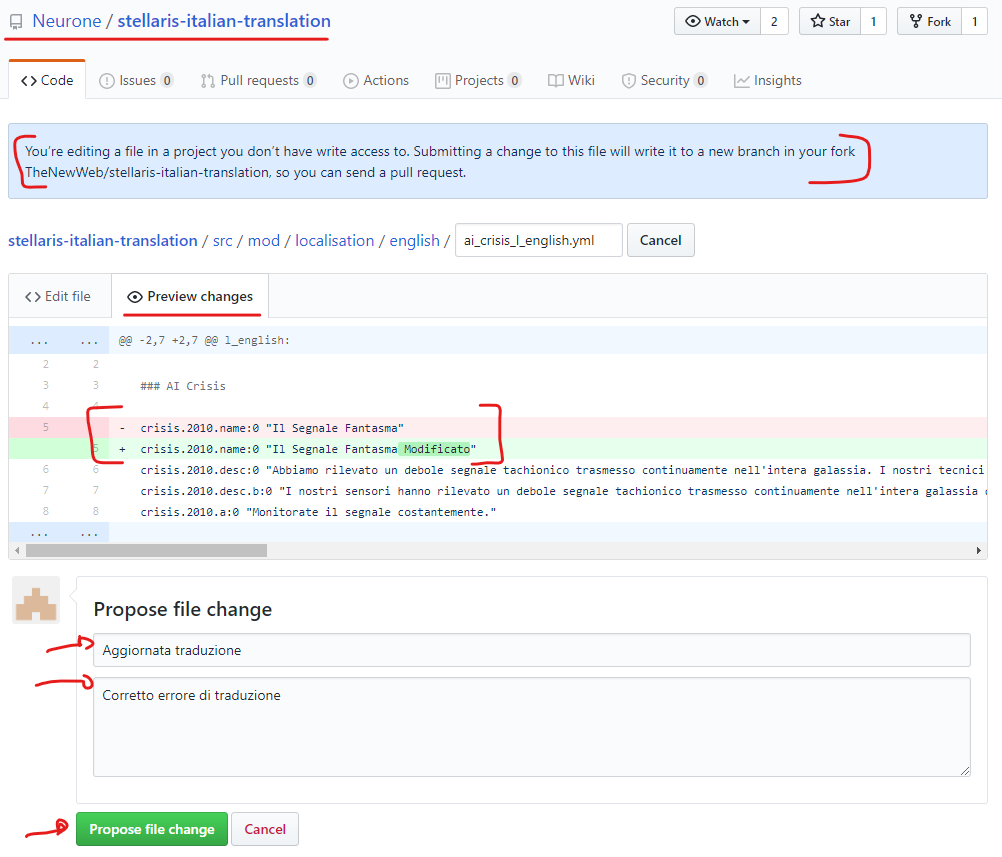Go to the Actions tab
1002x857 pixels.
[376, 81]
